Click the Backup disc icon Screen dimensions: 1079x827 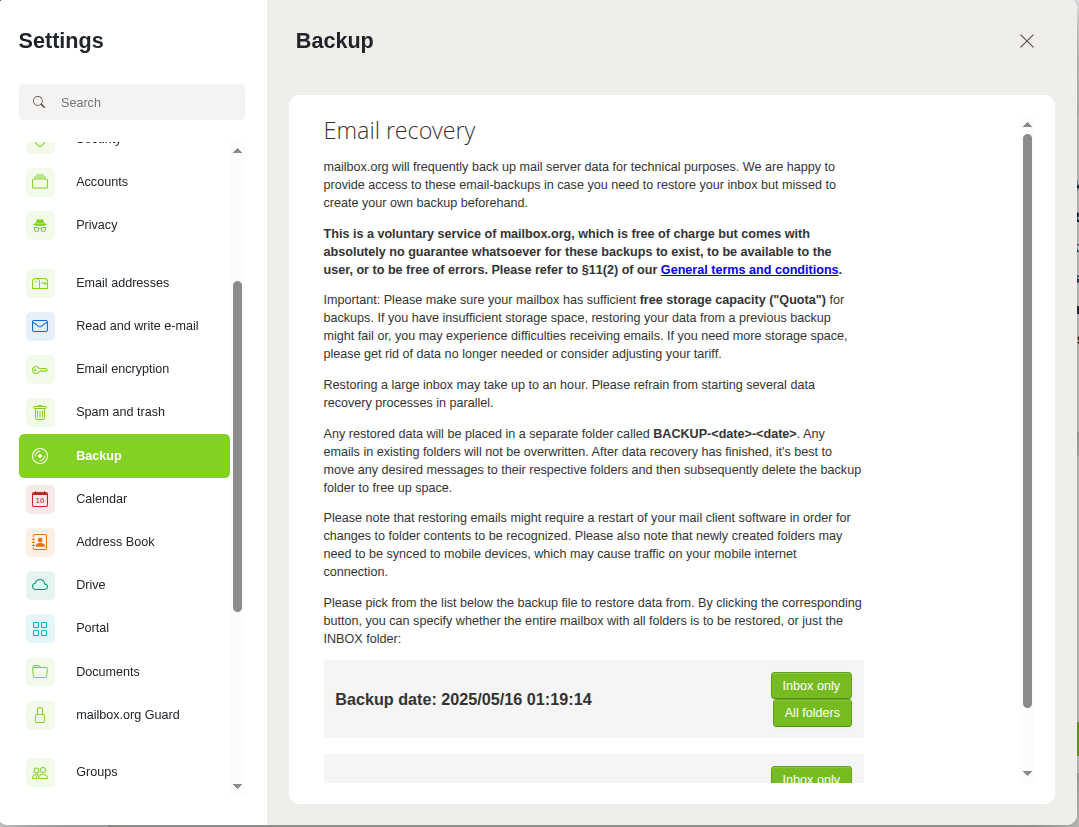pos(40,455)
